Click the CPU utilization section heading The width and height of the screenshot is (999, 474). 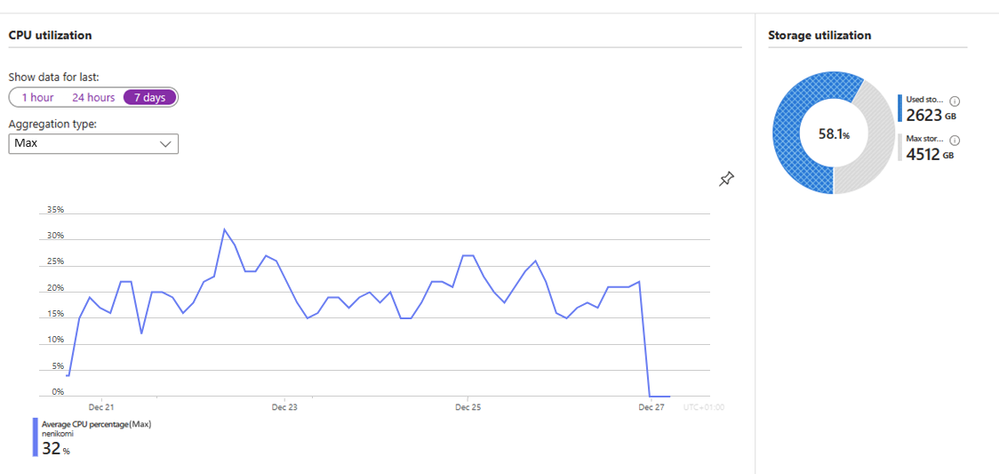[x=50, y=35]
